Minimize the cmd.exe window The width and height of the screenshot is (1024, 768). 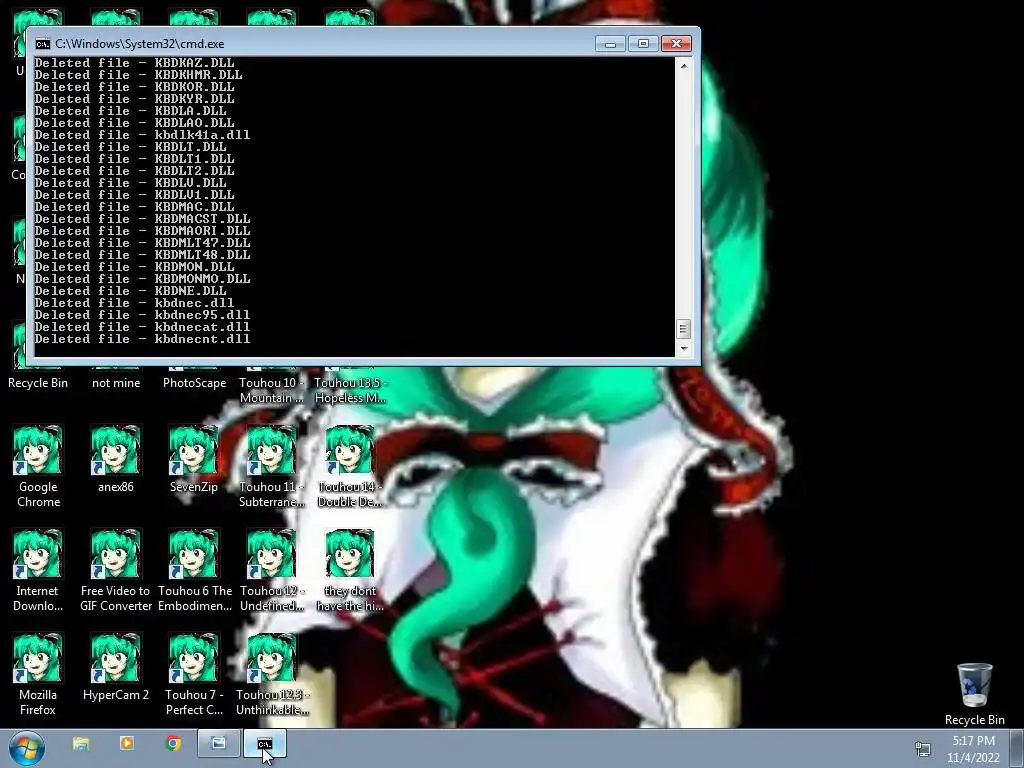[x=611, y=44]
